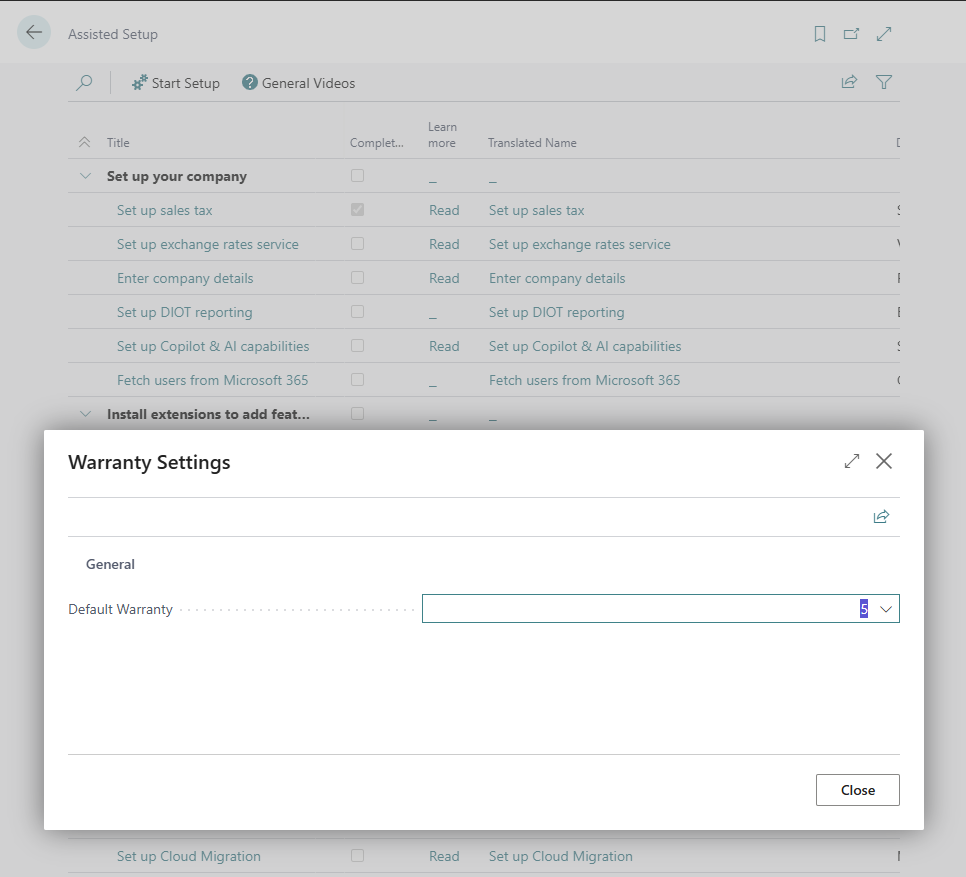Open Assisted Setup in a new window
966x877 pixels.
coord(851,33)
